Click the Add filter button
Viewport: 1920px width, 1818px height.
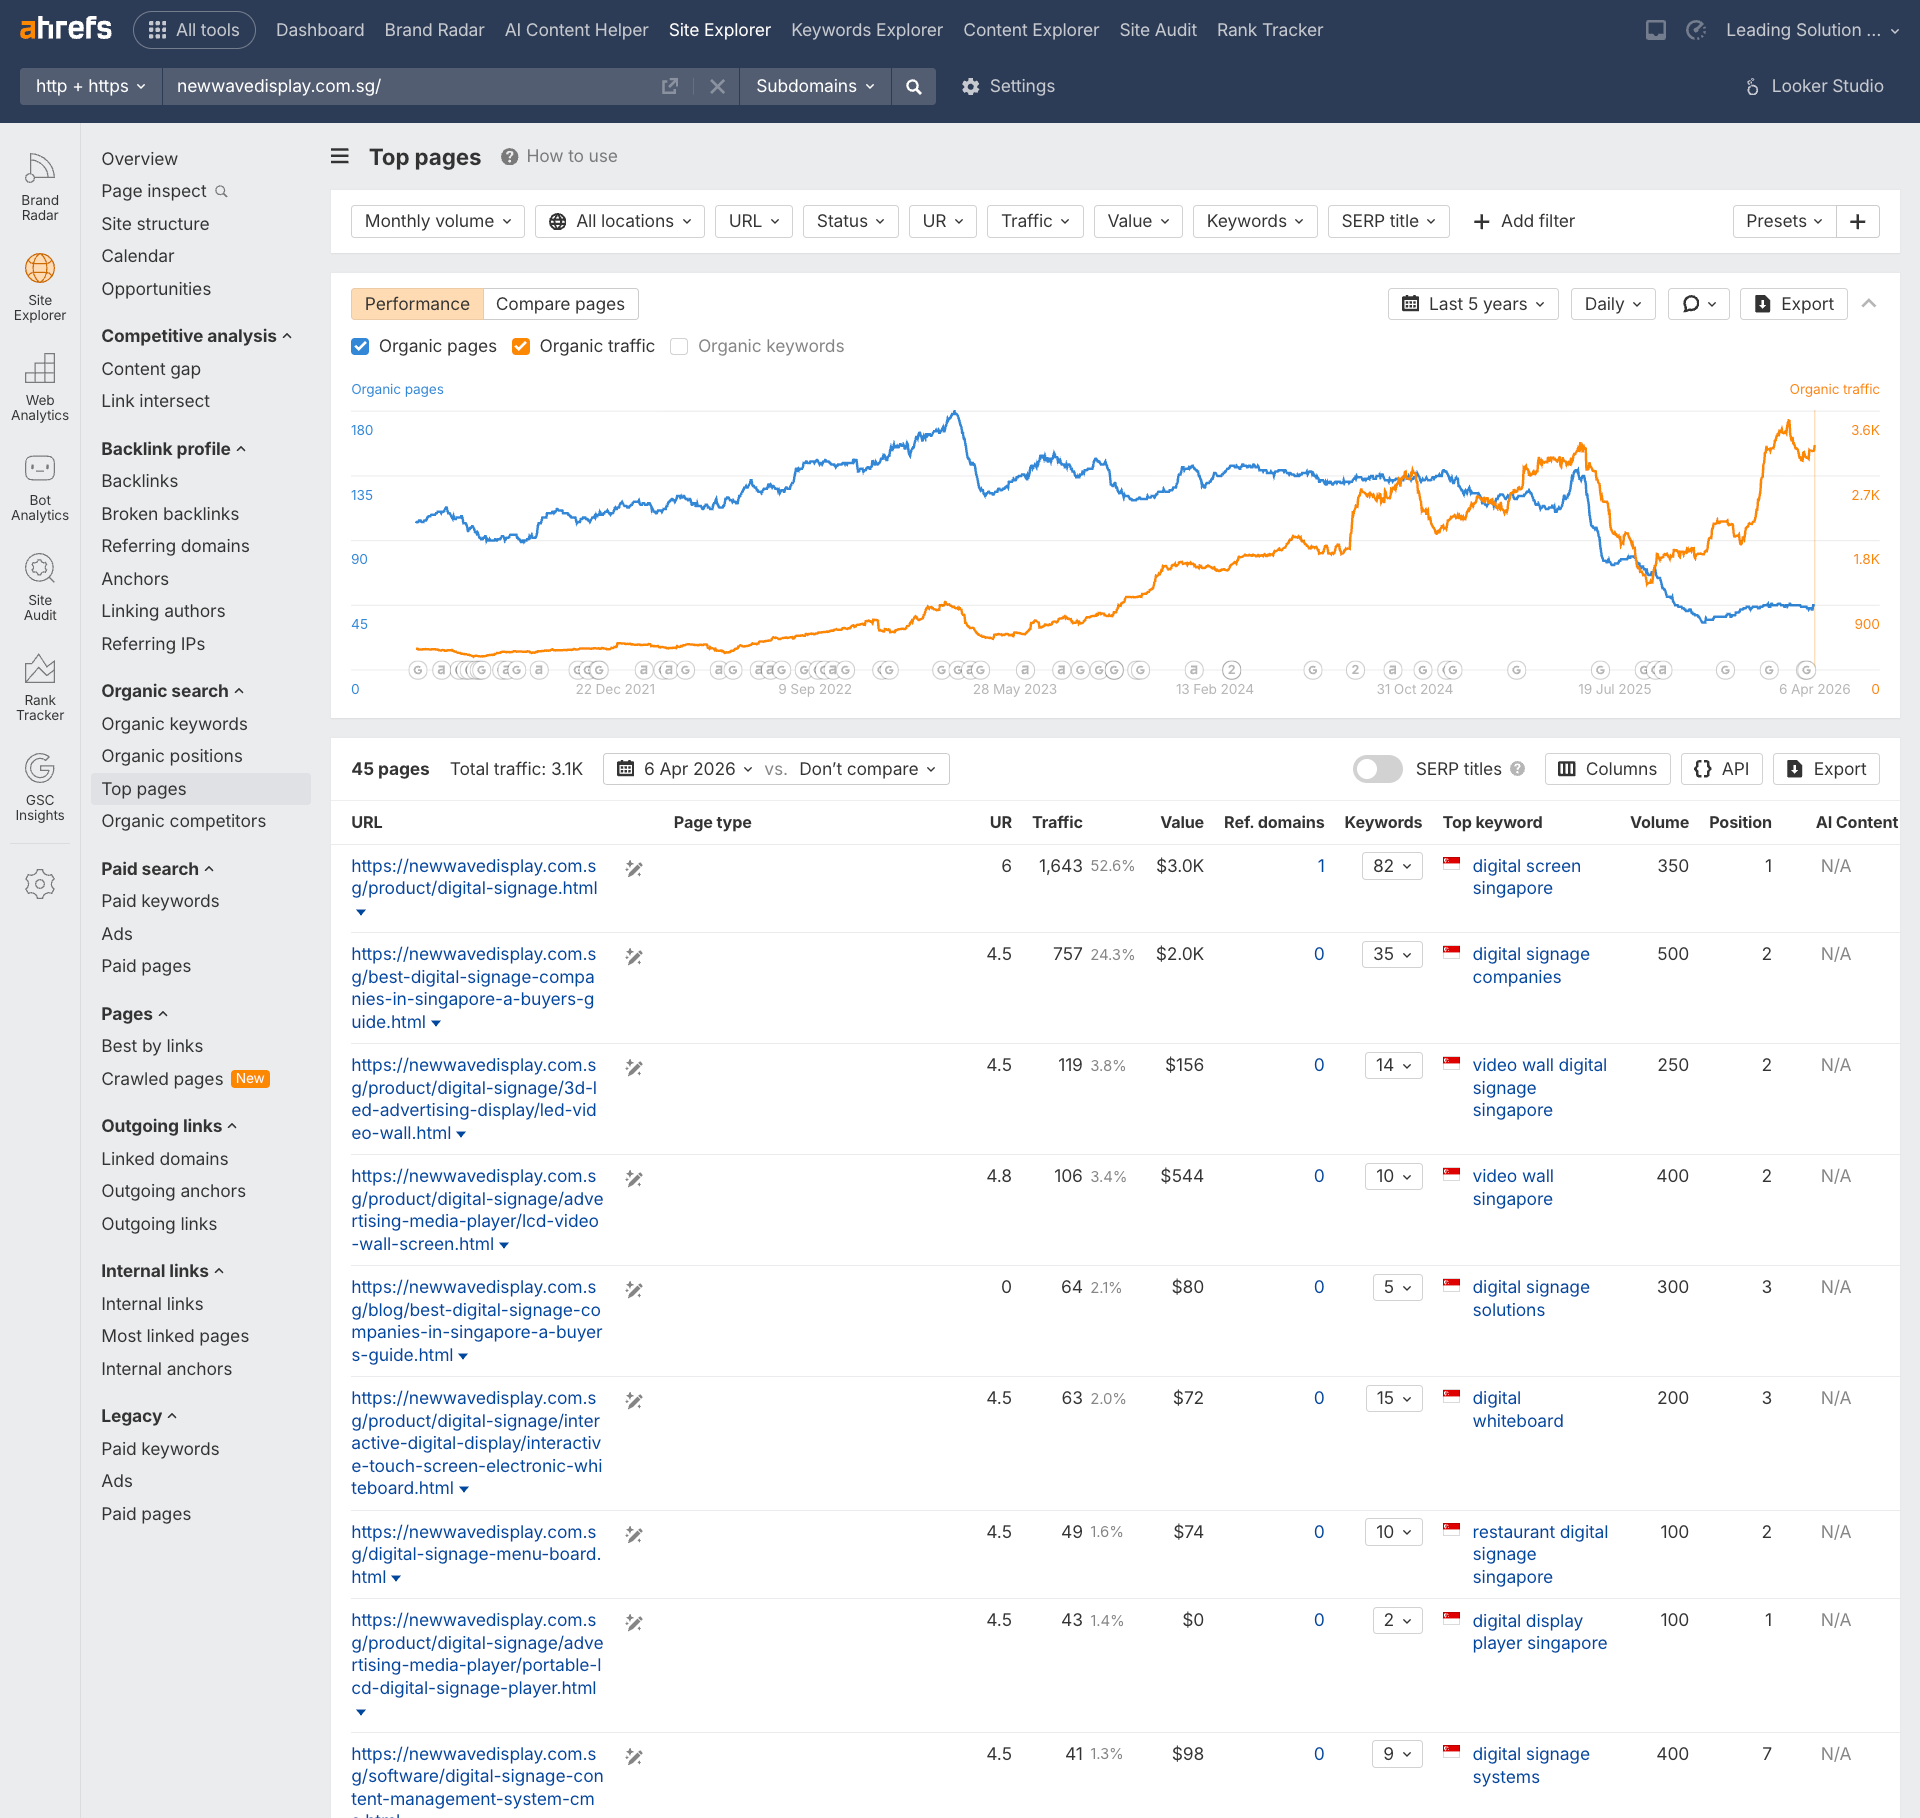(1524, 221)
